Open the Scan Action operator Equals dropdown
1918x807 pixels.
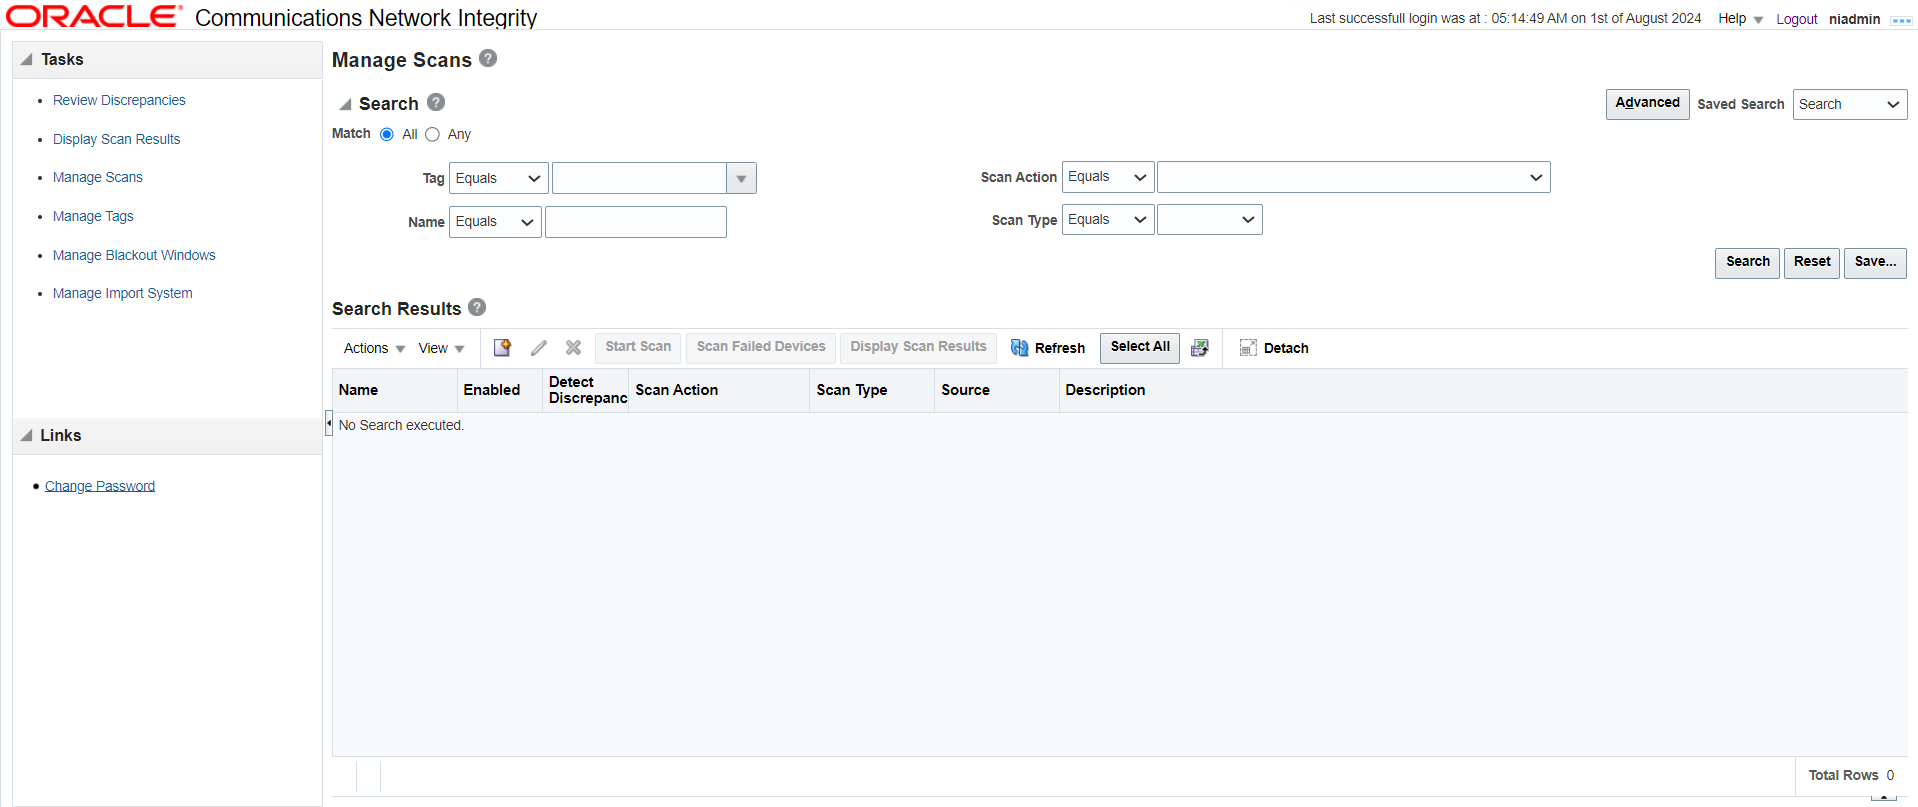pyautogui.click(x=1108, y=177)
